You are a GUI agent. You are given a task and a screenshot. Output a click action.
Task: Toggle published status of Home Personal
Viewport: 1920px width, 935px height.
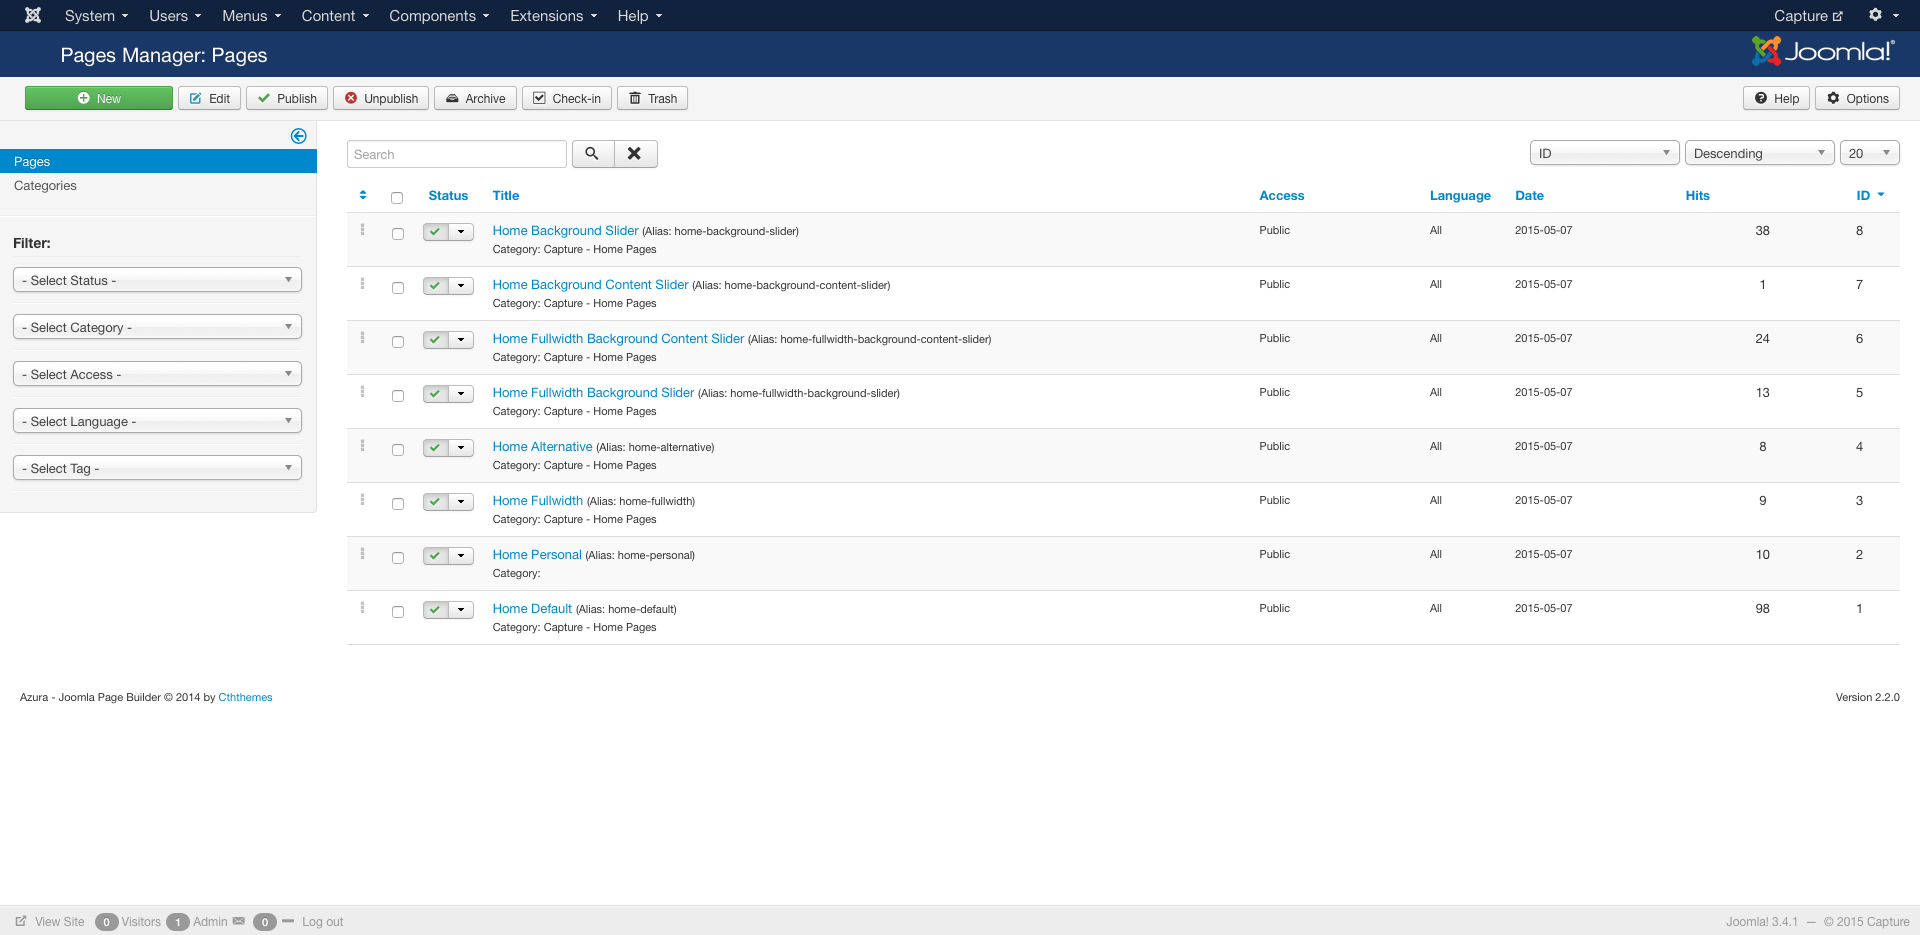click(x=435, y=556)
